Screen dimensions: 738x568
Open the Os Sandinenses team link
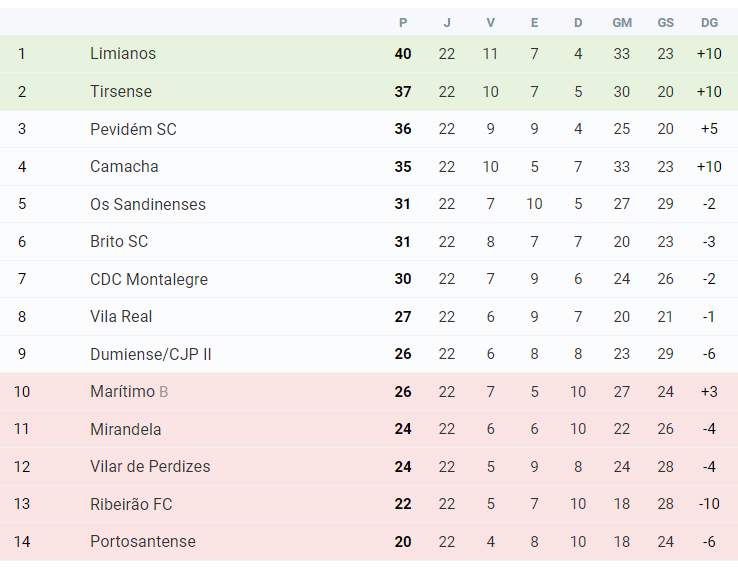click(148, 204)
